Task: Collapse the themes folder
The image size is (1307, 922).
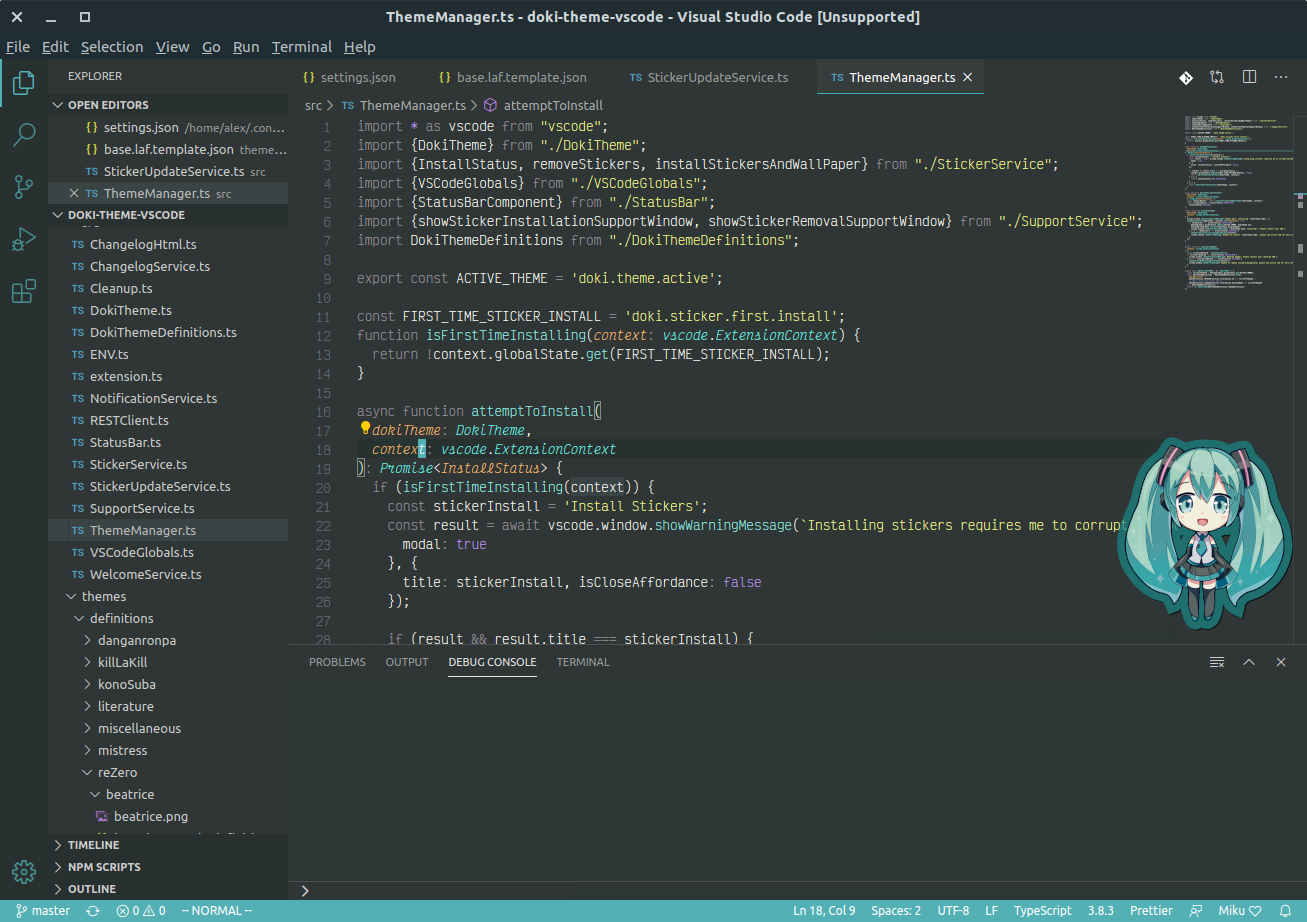Action: pyautogui.click(x=168, y=596)
